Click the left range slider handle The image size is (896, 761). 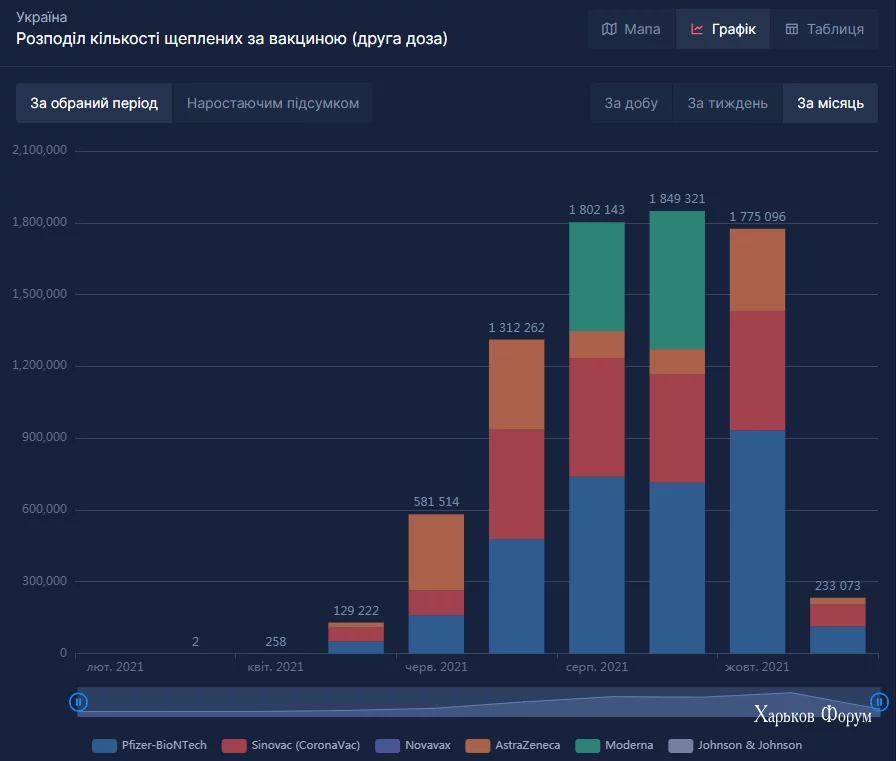(x=78, y=702)
